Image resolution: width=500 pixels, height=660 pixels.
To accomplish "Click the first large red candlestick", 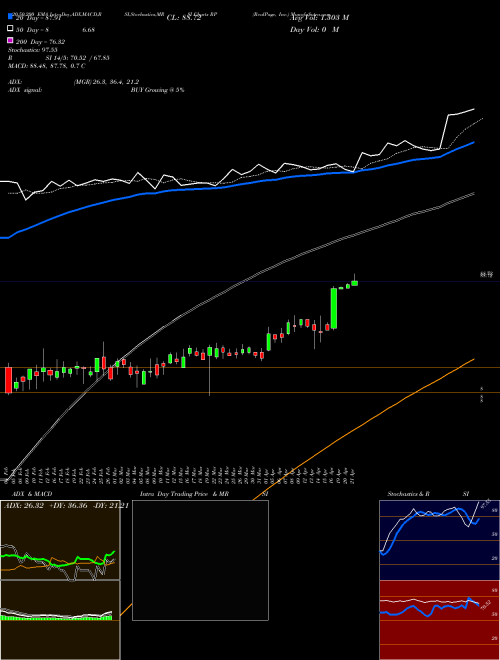I will pyautogui.click(x=8, y=380).
